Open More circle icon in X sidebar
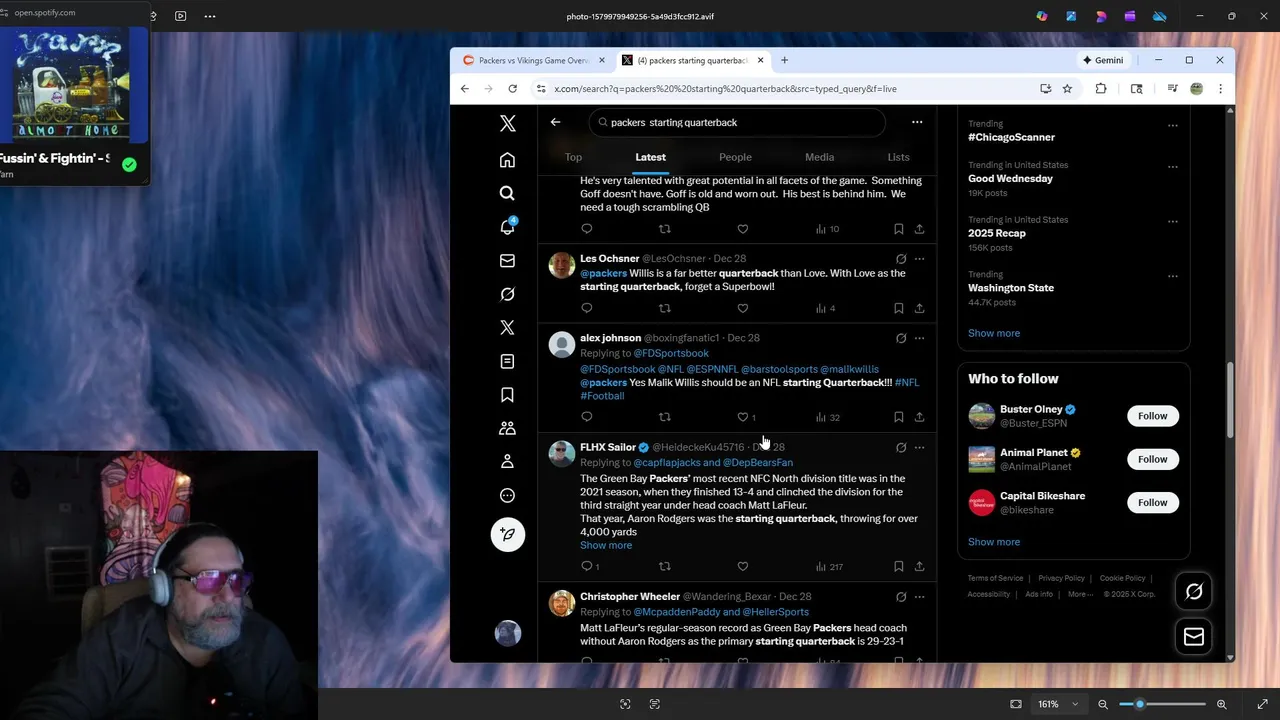Image resolution: width=1280 pixels, height=720 pixels. pos(507,496)
